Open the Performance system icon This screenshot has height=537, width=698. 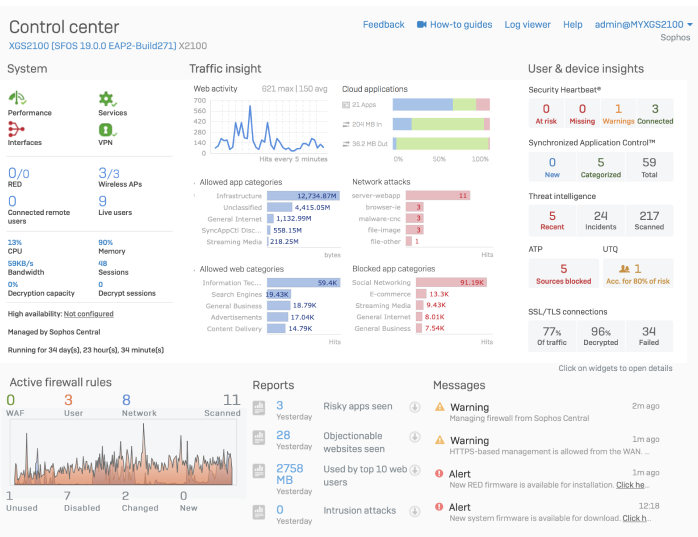click(17, 98)
